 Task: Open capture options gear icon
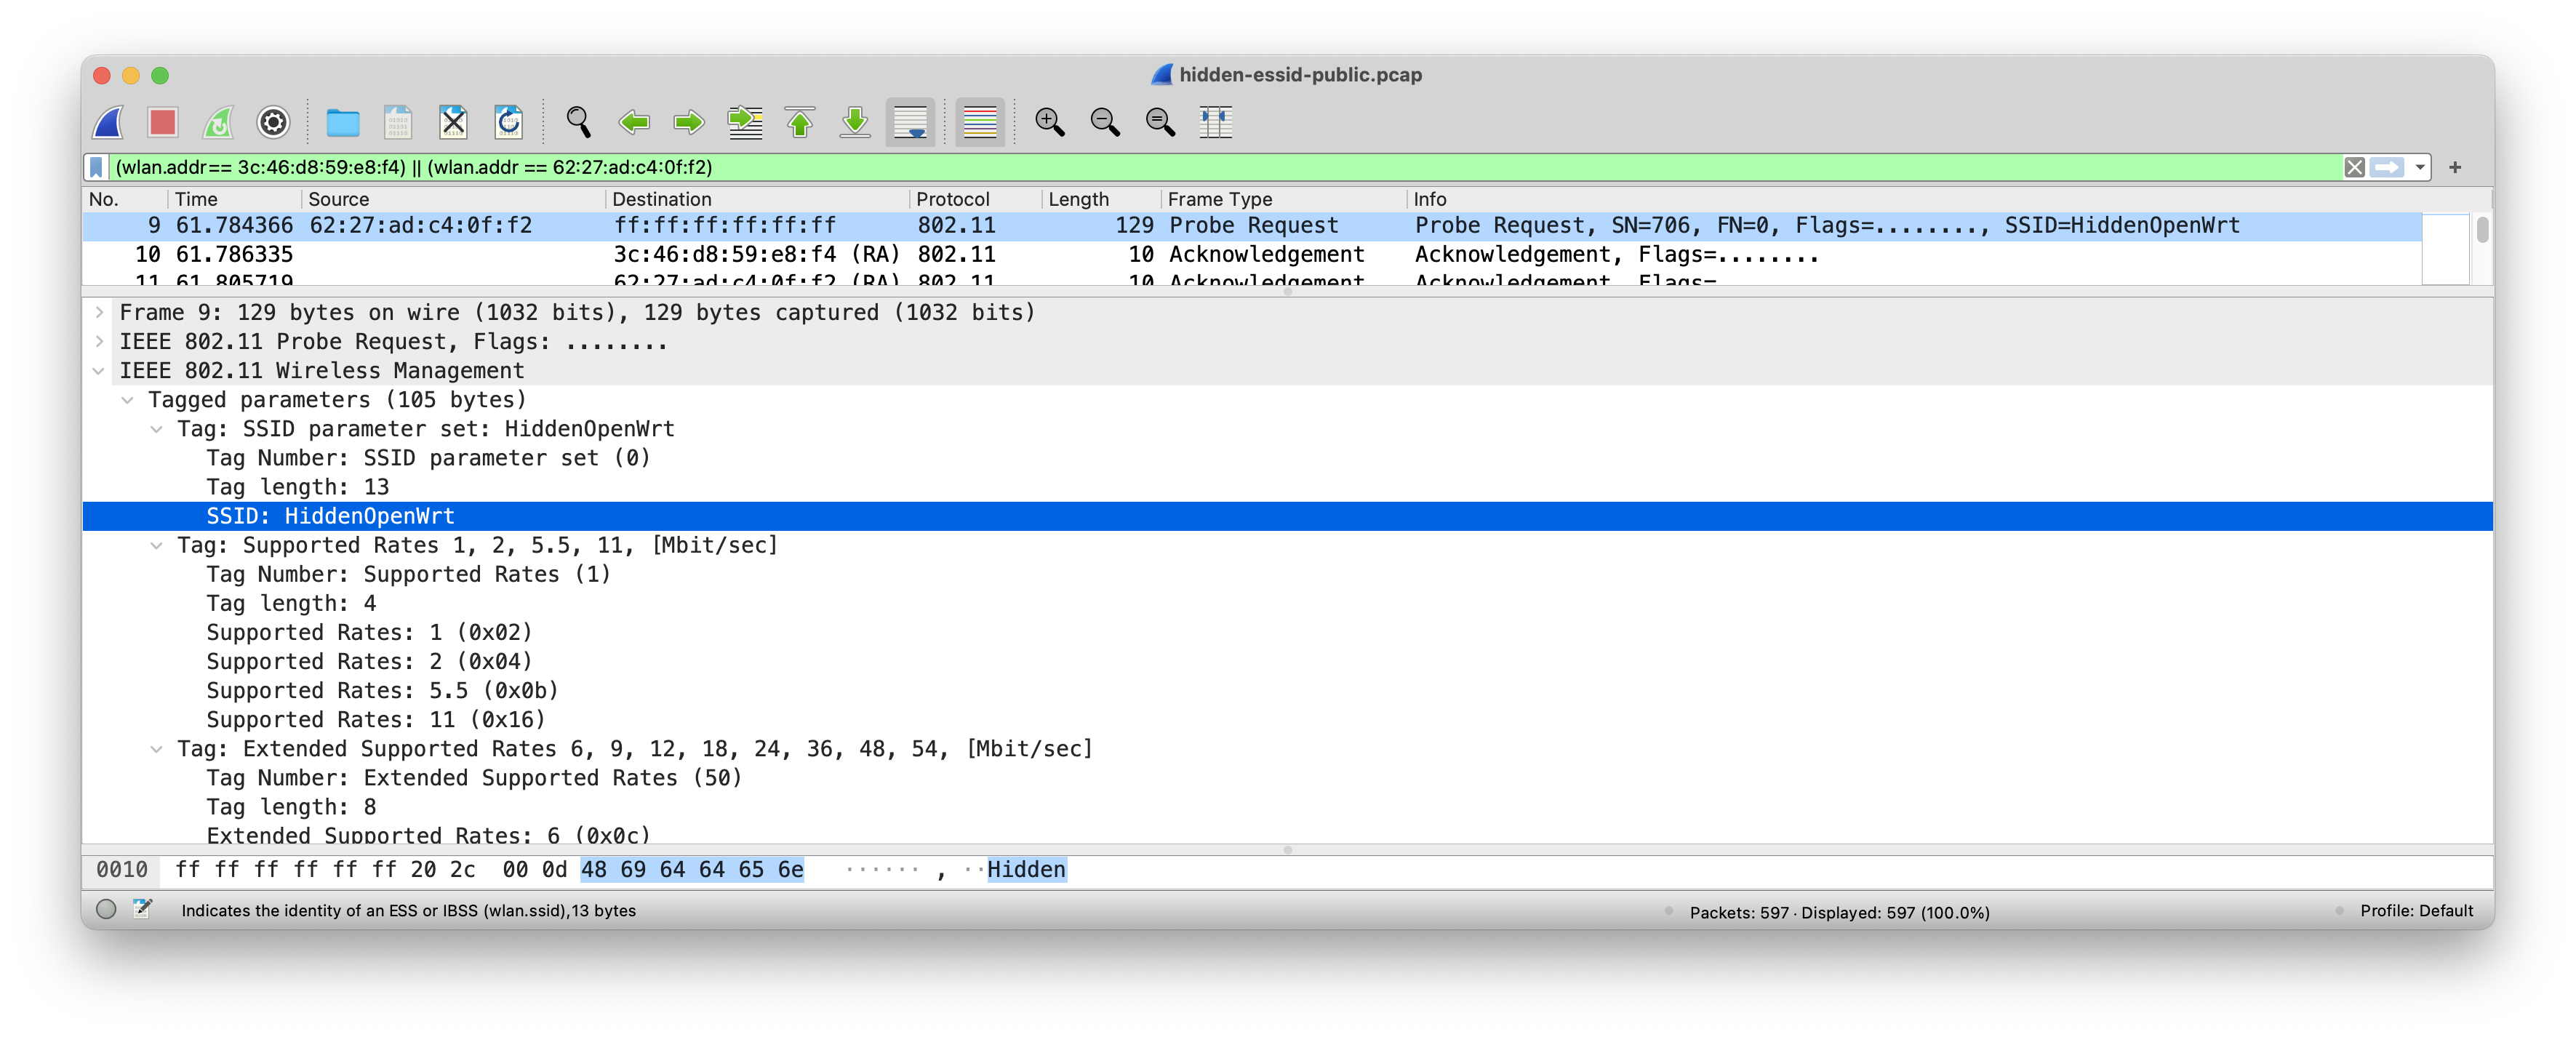coord(273,122)
